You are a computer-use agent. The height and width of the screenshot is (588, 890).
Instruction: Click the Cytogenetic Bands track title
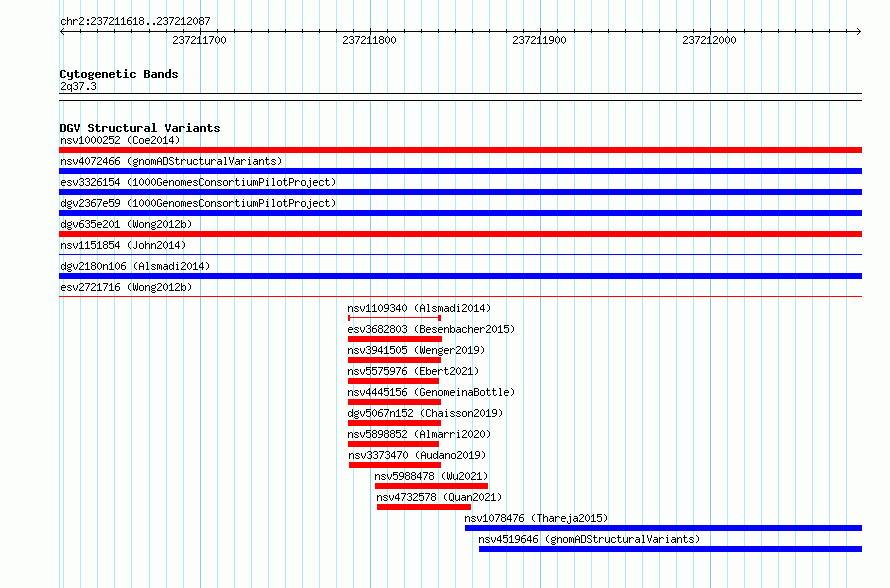pyautogui.click(x=119, y=74)
